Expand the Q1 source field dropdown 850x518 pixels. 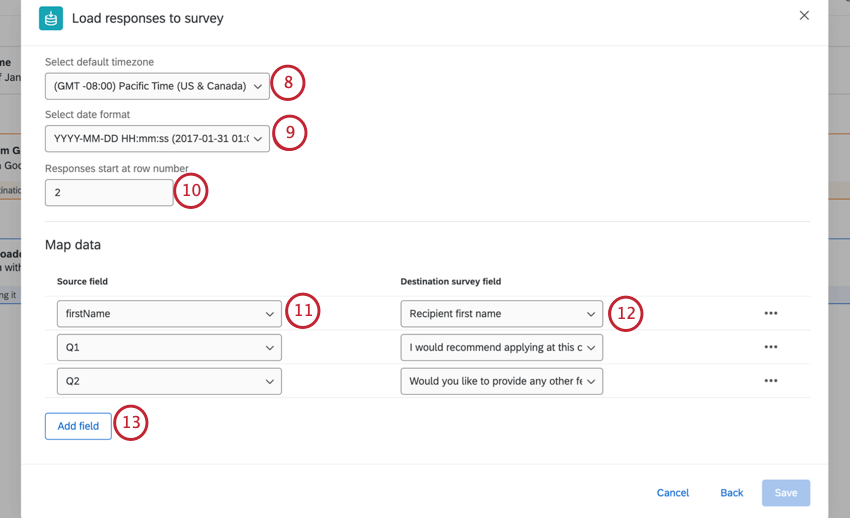(169, 348)
